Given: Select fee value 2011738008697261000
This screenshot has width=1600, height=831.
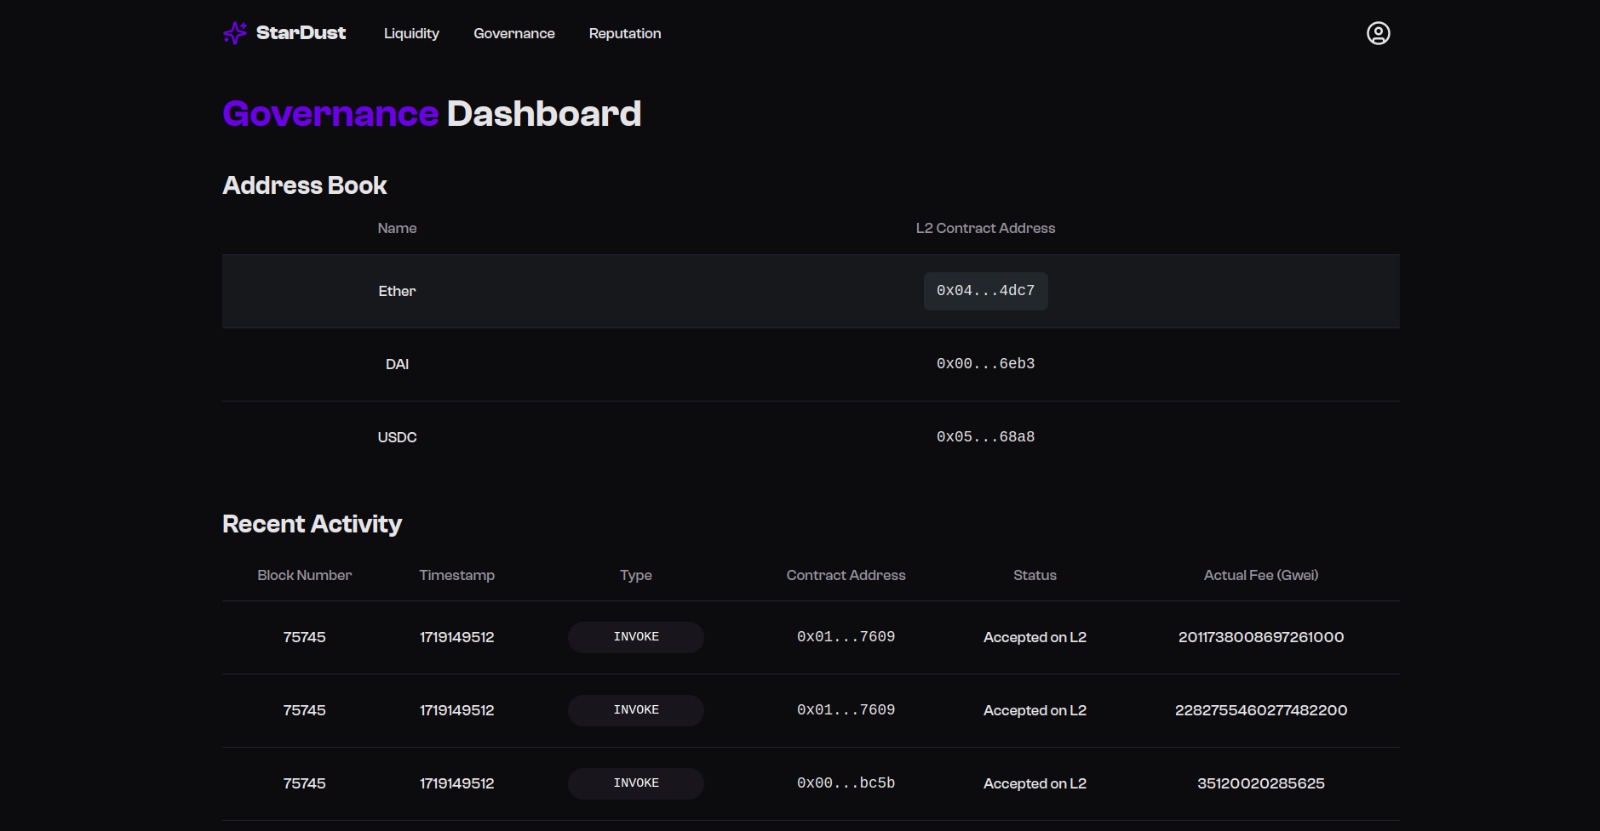Looking at the screenshot, I should tap(1261, 637).
